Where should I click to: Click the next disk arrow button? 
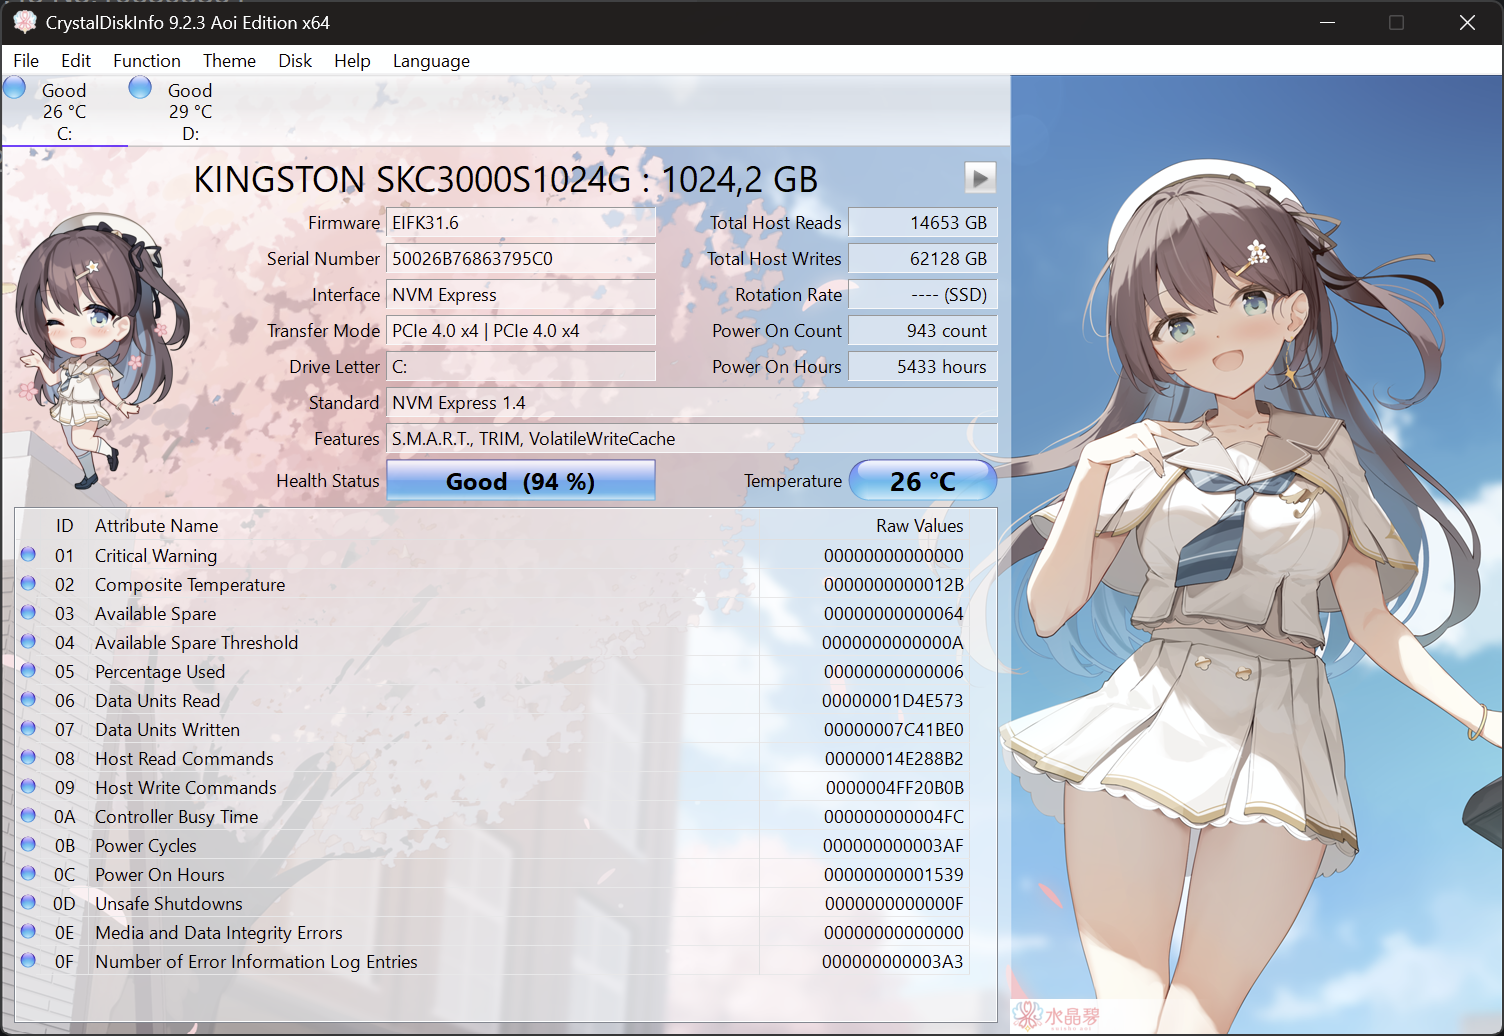(979, 178)
